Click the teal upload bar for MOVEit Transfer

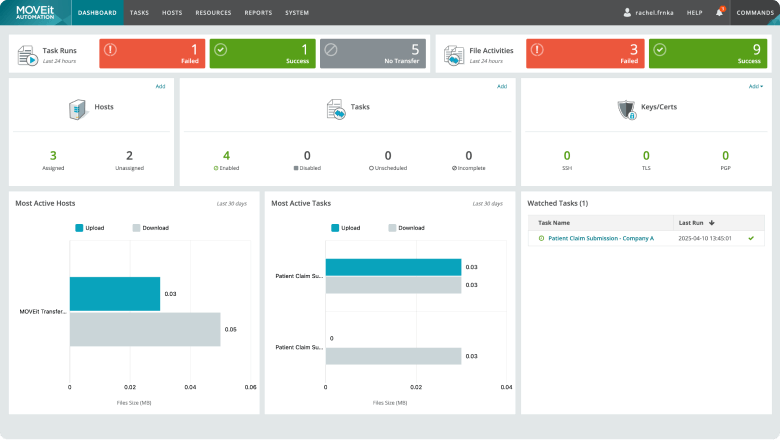tap(115, 293)
